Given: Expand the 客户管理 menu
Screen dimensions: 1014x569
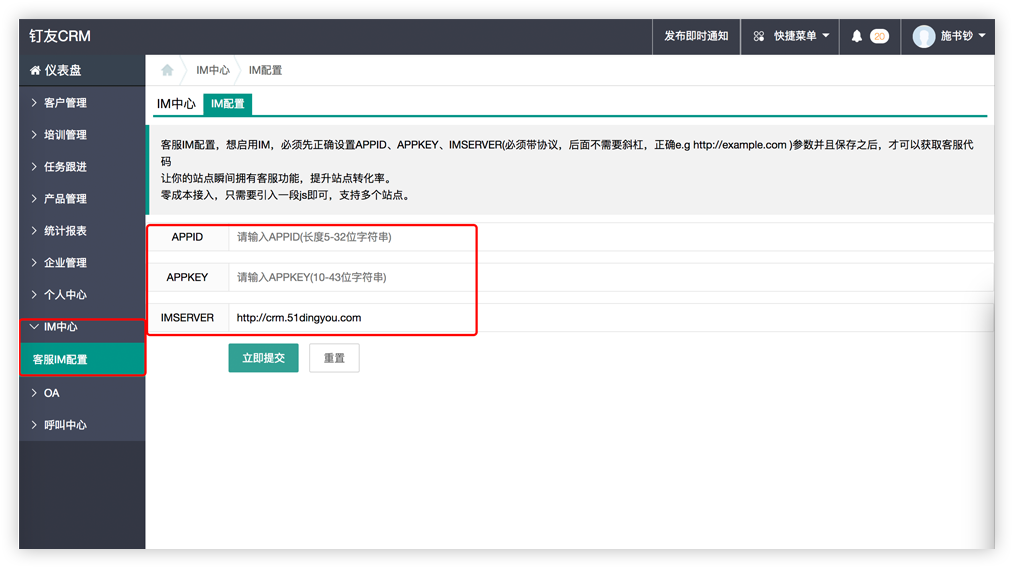Looking at the screenshot, I should point(82,102).
